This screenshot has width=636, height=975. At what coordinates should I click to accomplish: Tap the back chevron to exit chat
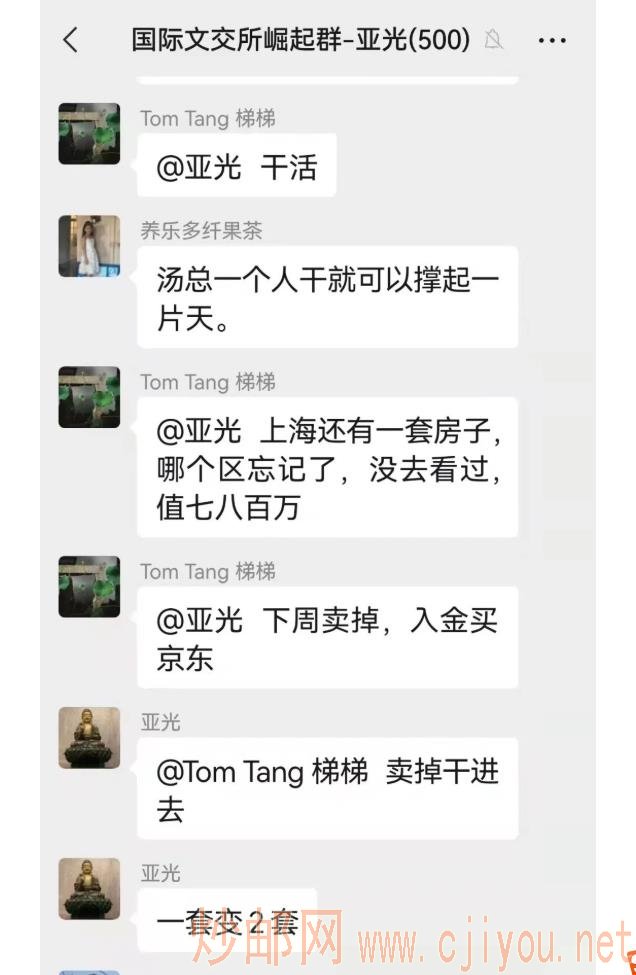[x=68, y=40]
